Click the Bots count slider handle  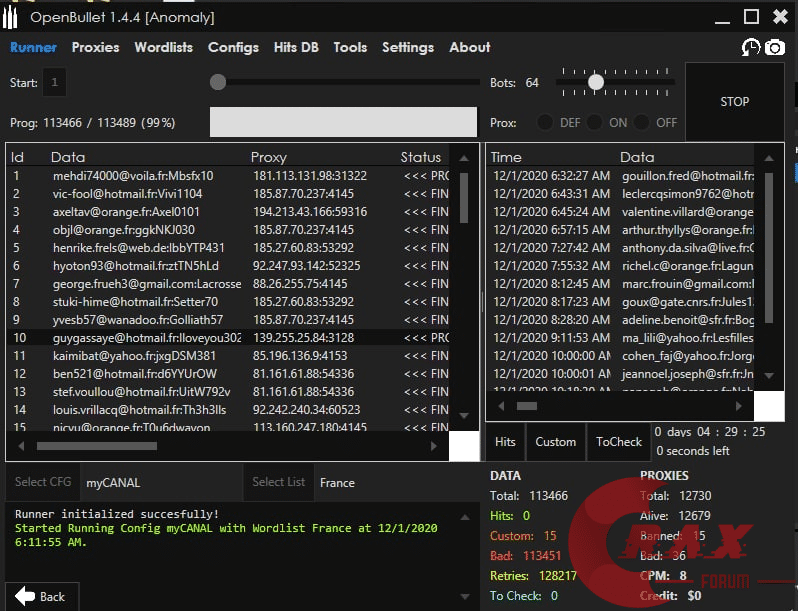click(x=595, y=82)
